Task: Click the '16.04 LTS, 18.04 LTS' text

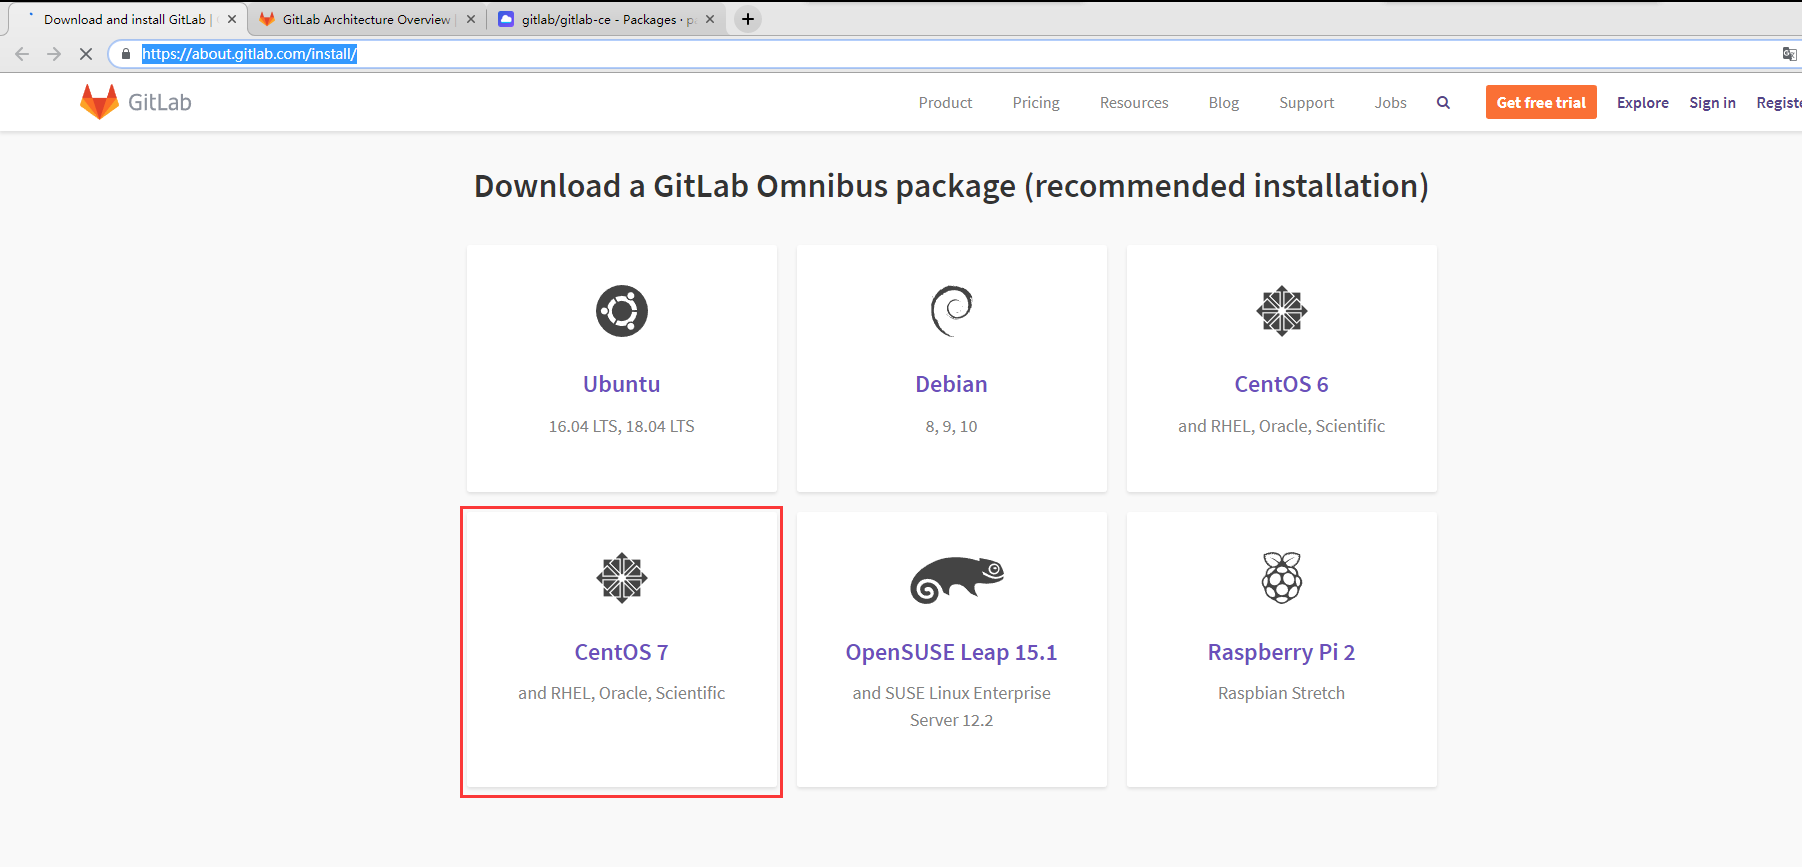Action: click(x=622, y=426)
